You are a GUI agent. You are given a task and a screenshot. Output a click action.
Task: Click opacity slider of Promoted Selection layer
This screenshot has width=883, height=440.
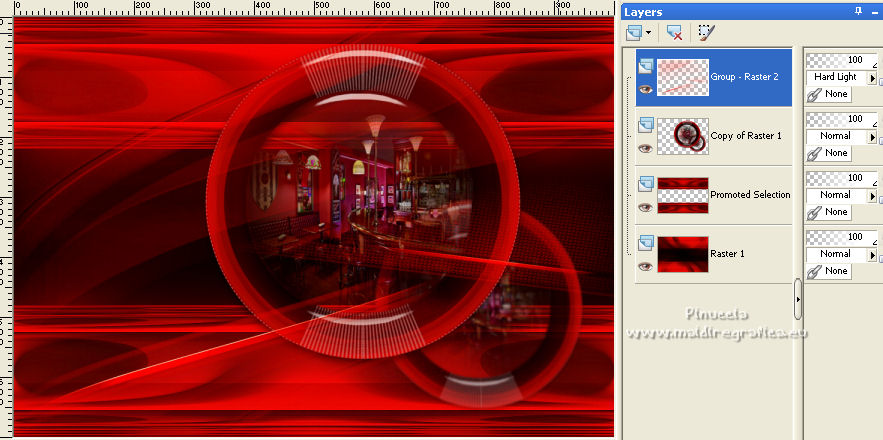841,178
